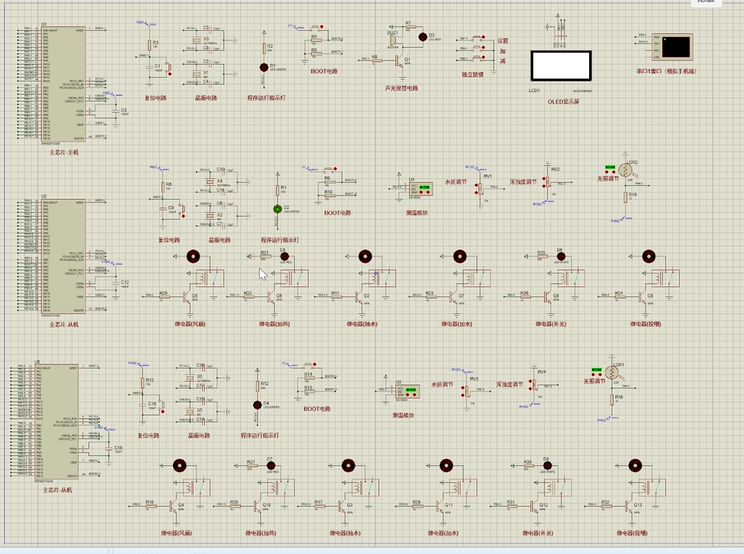
Task: Click the 串口1窗口 virtual terminal component
Action: pyautogui.click(x=672, y=46)
